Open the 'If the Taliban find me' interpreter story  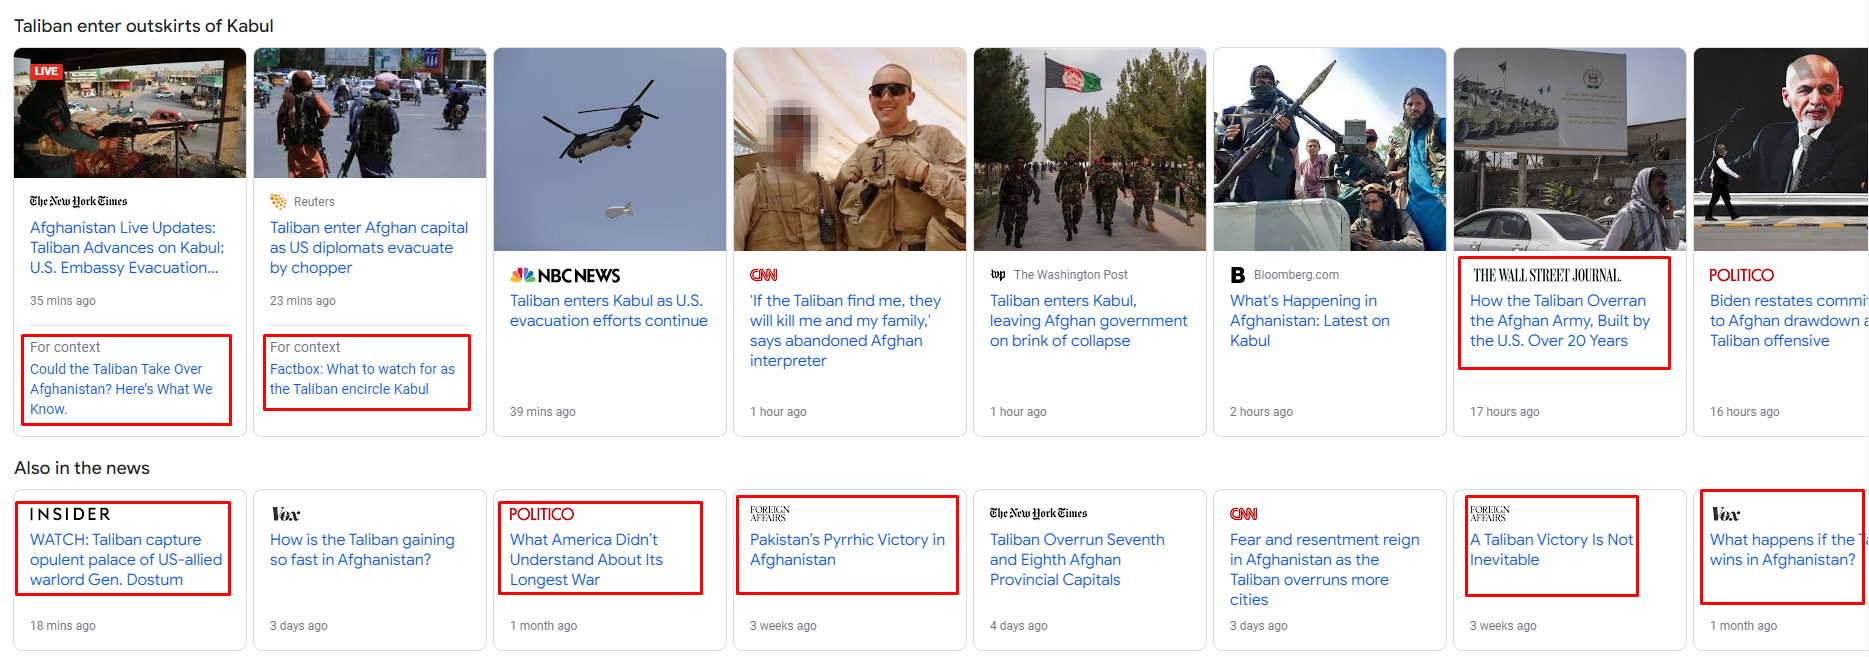(x=845, y=331)
